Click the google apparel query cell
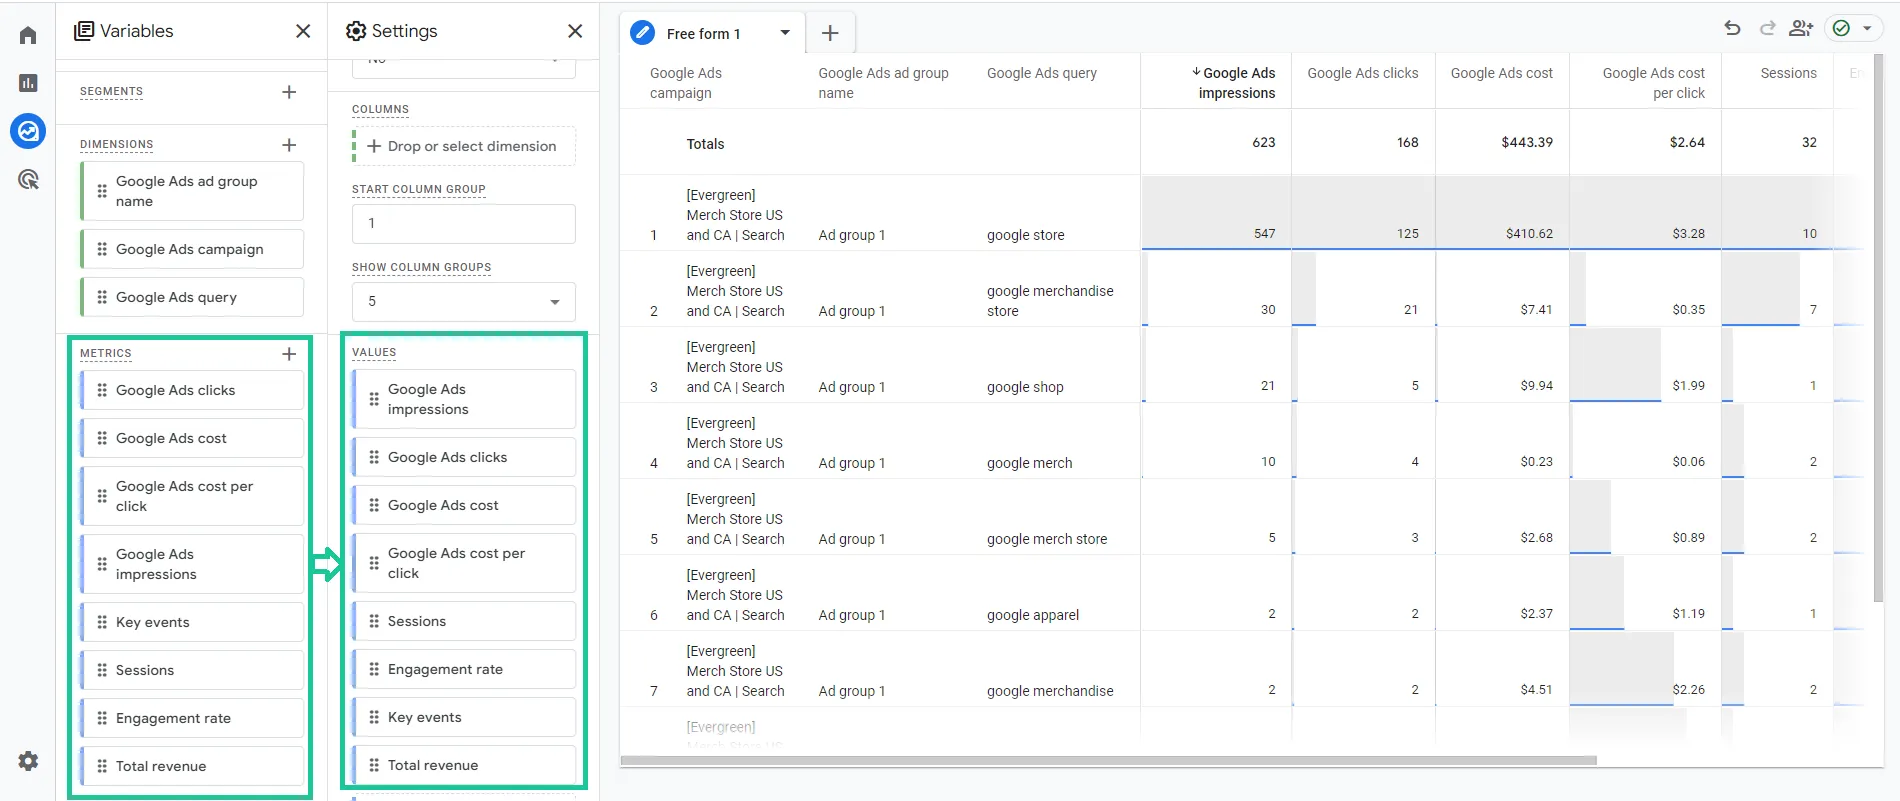1900x801 pixels. coord(1032,615)
